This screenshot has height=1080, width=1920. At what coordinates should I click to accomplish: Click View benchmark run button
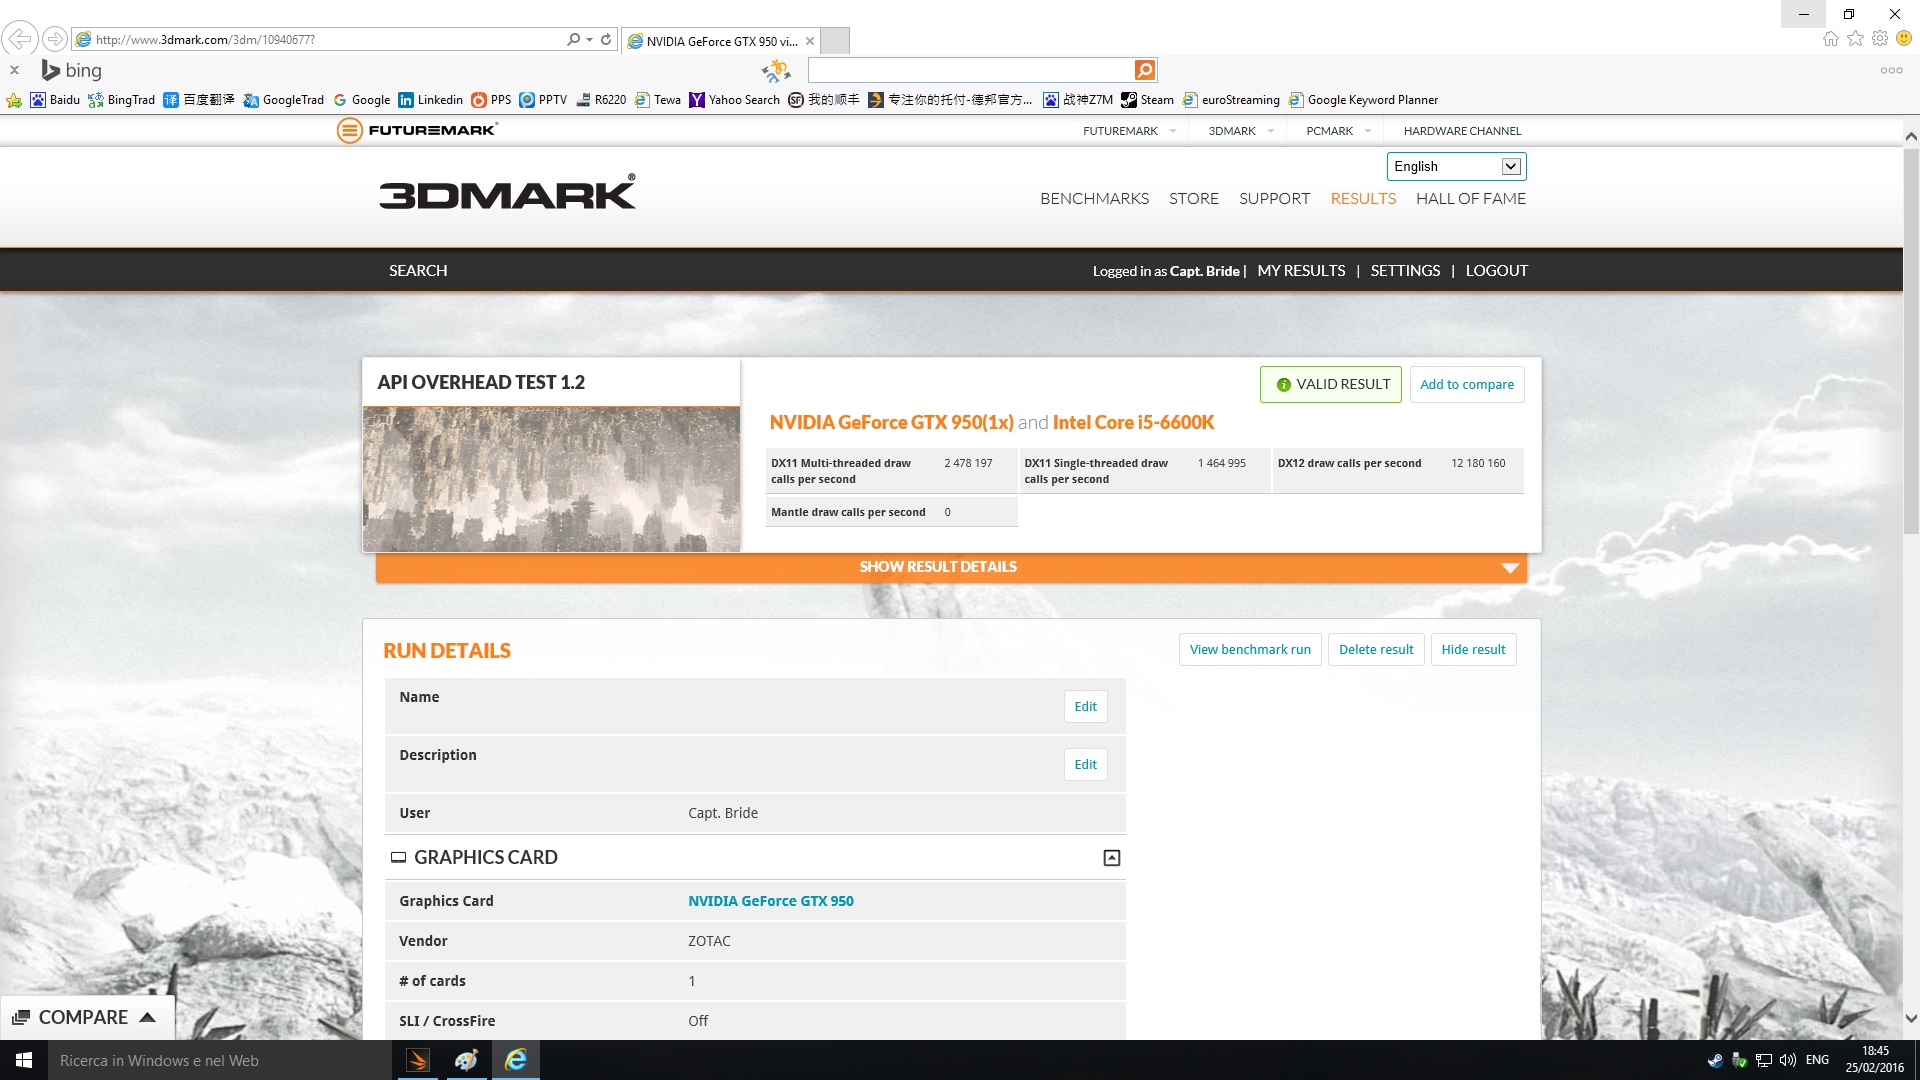[x=1250, y=650]
